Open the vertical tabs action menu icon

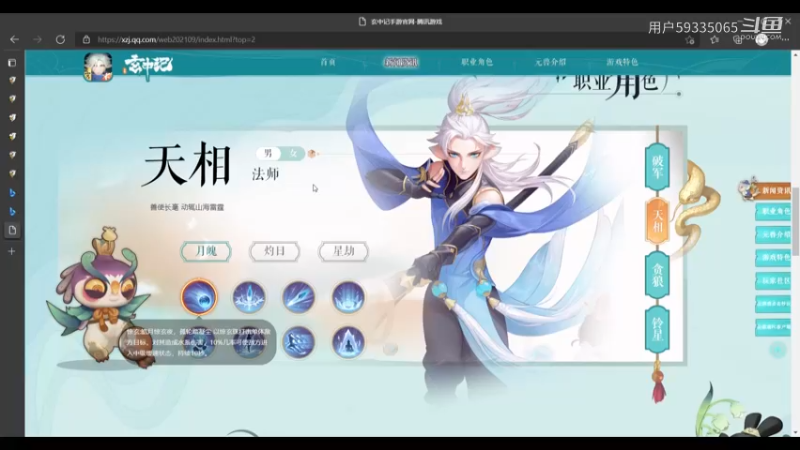tap(12, 63)
